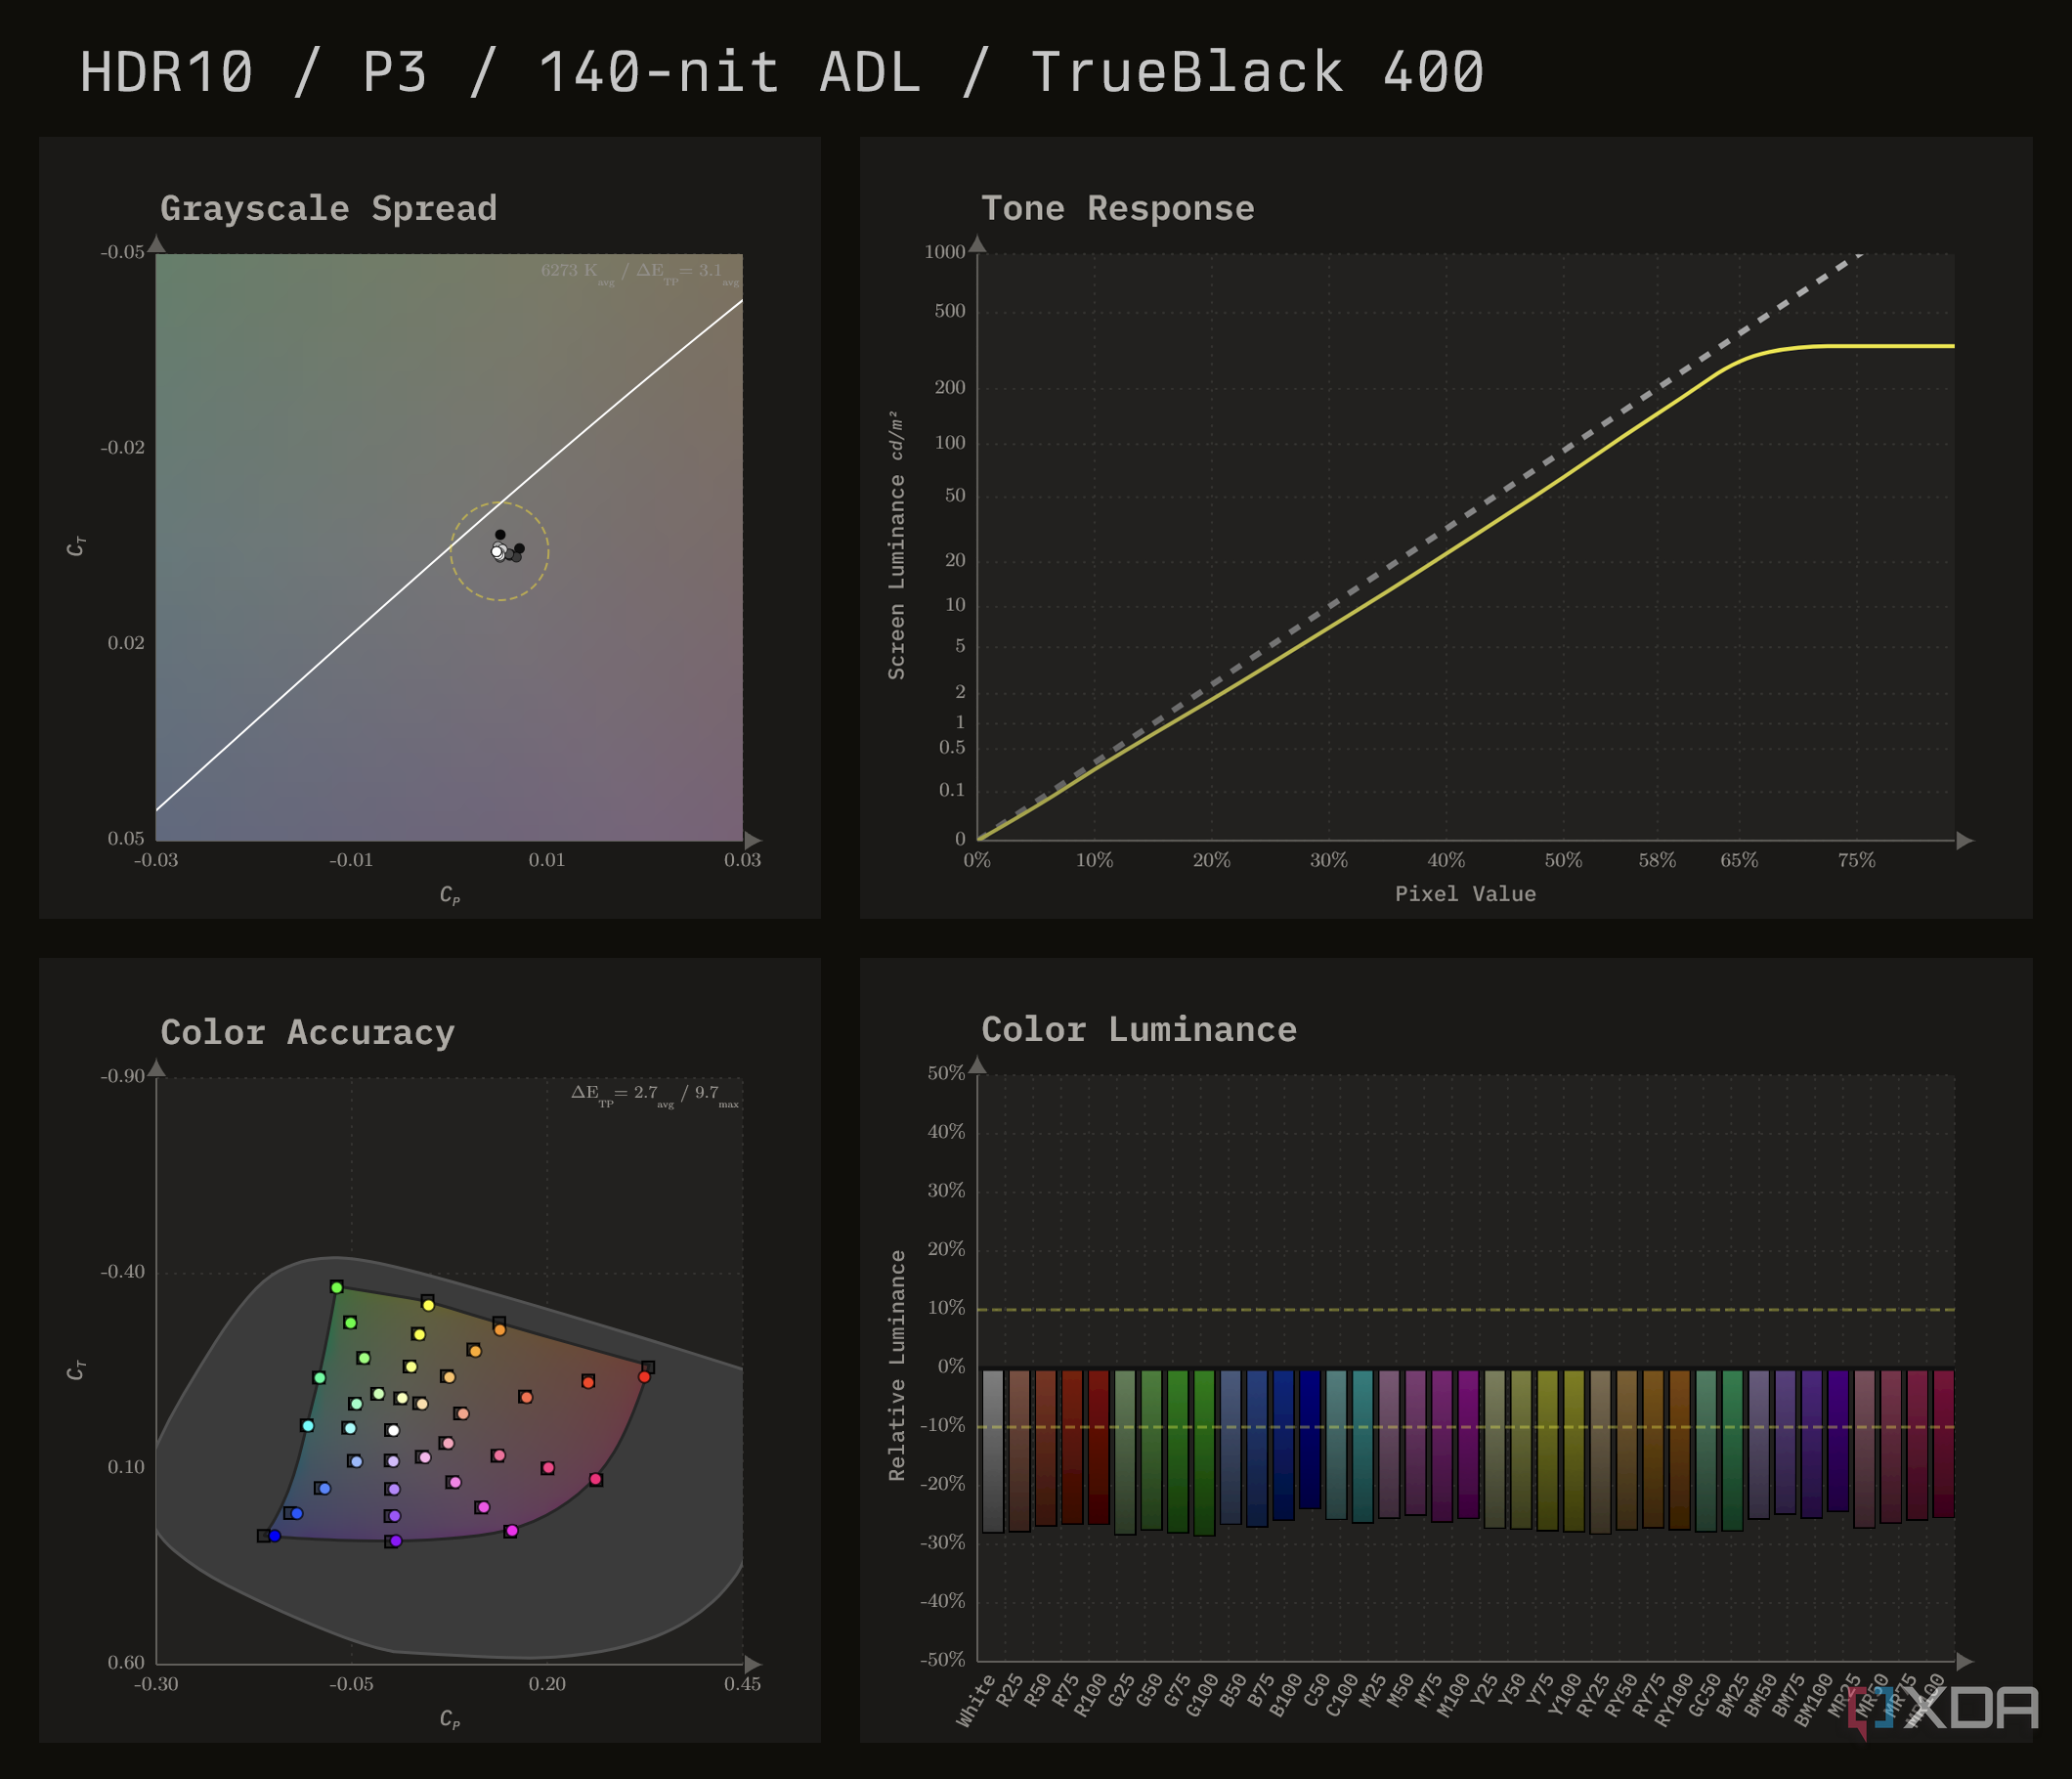
Task: Select the Tone Response chart title
Action: click(1117, 208)
